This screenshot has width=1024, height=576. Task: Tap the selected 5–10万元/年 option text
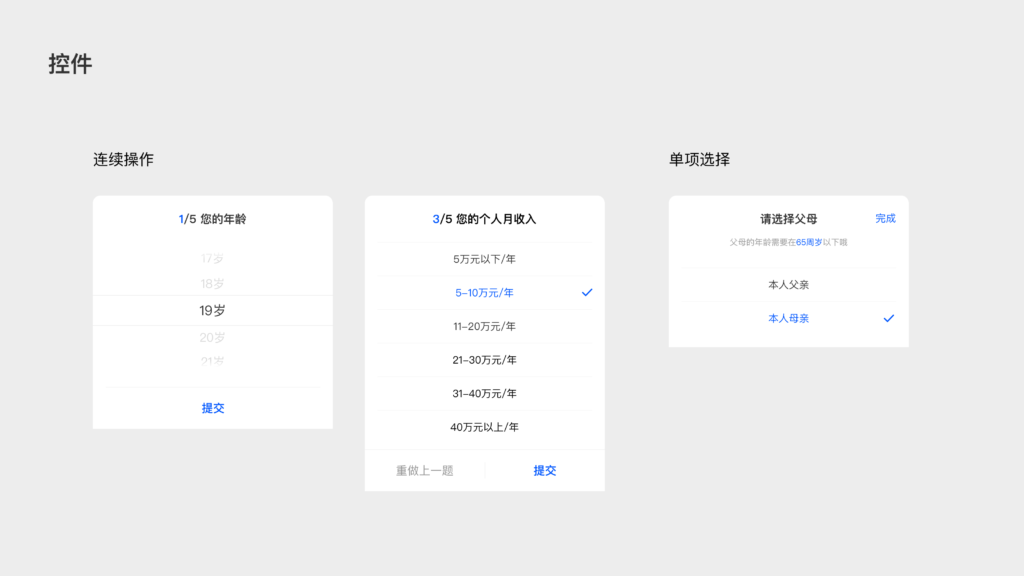point(484,293)
